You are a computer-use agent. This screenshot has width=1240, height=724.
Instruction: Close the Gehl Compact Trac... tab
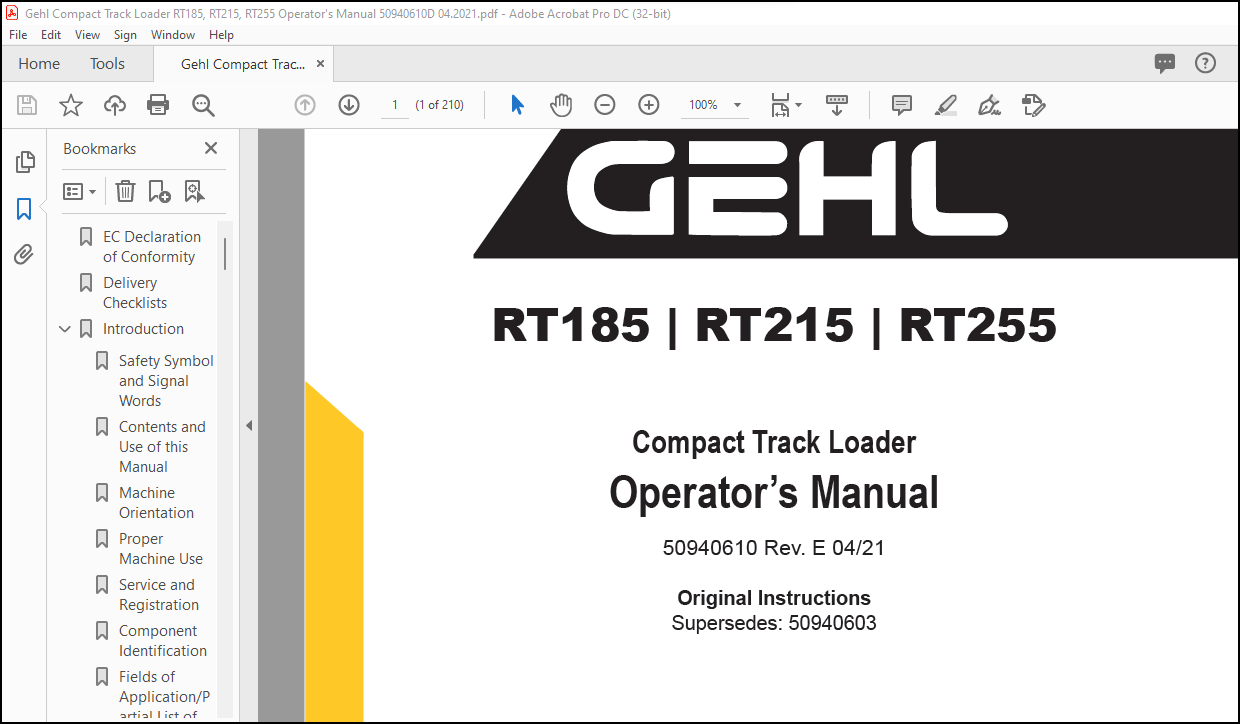tap(320, 64)
